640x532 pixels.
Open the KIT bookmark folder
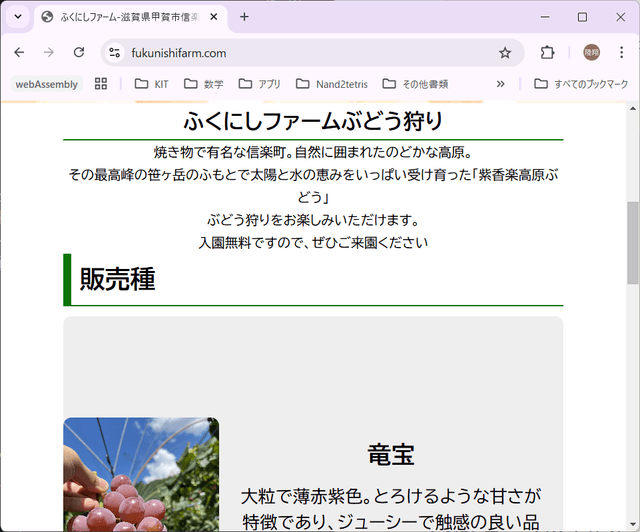151,84
